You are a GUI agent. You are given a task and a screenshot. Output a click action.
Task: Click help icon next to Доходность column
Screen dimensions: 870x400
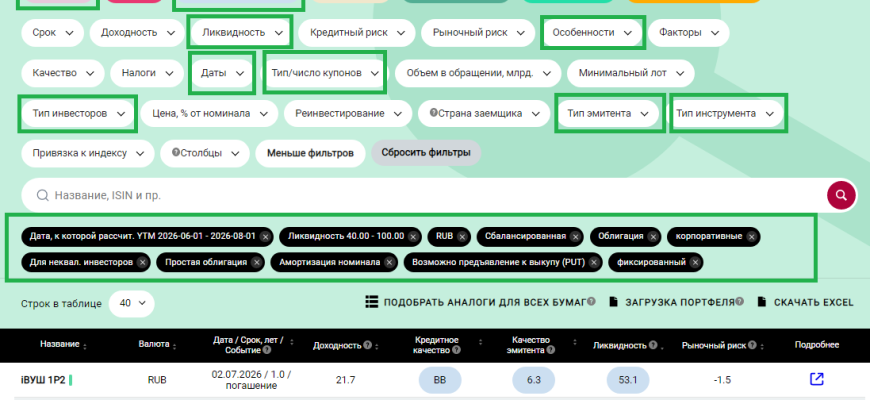[368, 345]
